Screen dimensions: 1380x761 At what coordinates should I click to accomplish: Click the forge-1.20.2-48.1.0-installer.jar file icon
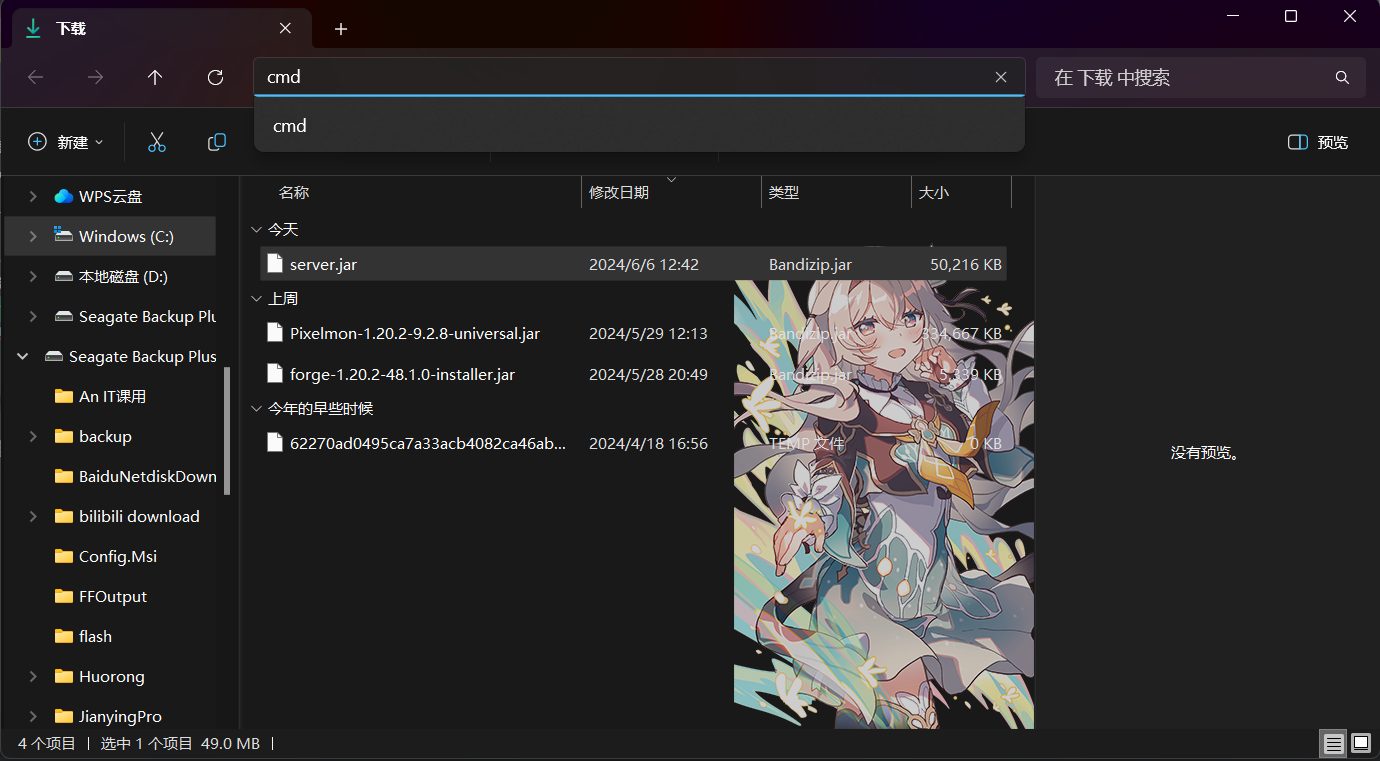275,374
